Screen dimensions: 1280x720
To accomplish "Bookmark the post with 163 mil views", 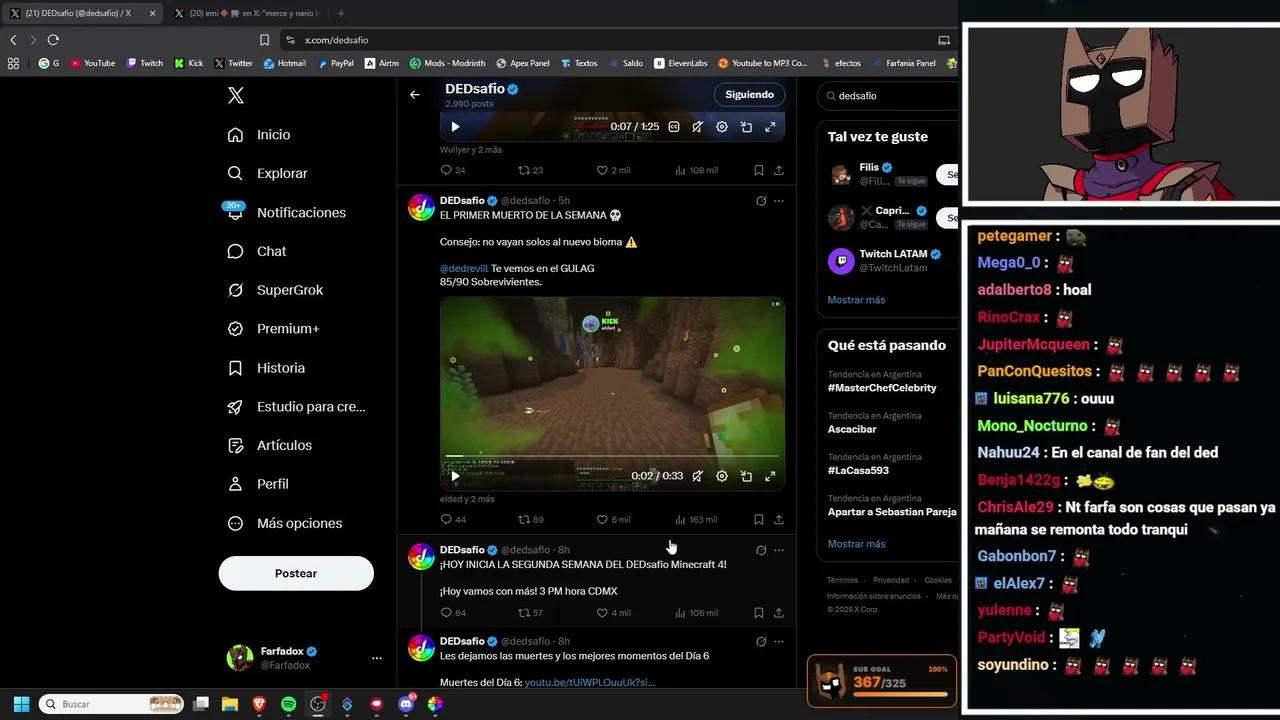I will pos(759,519).
